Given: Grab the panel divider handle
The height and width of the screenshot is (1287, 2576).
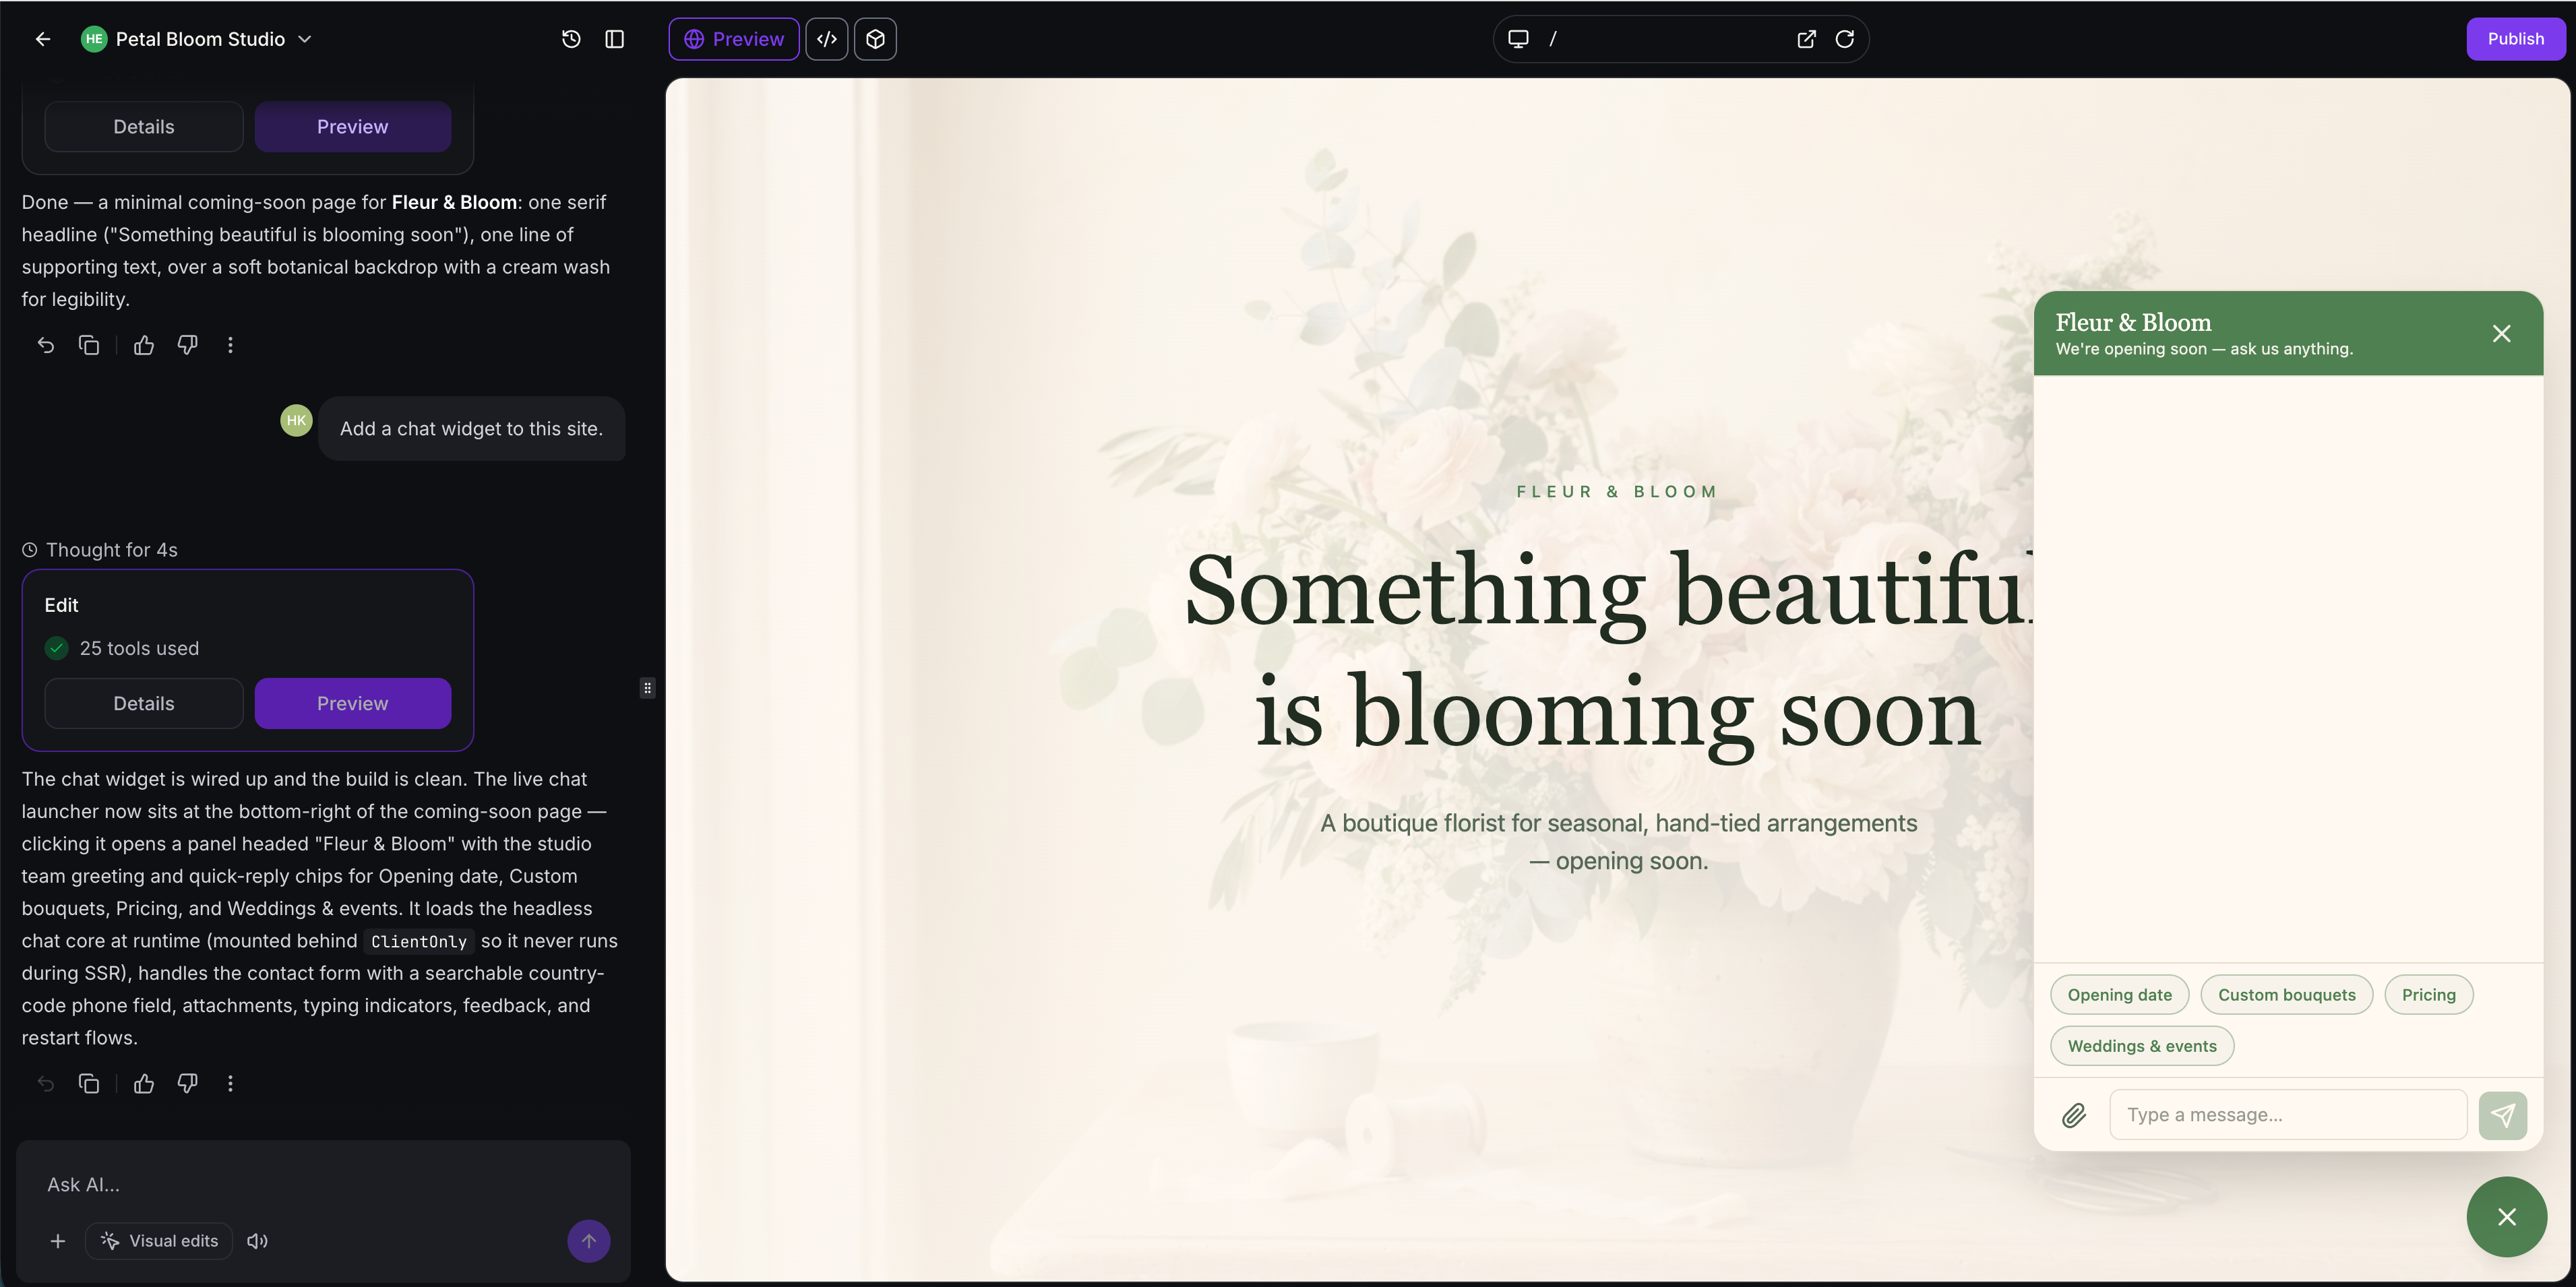Looking at the screenshot, I should coord(648,688).
